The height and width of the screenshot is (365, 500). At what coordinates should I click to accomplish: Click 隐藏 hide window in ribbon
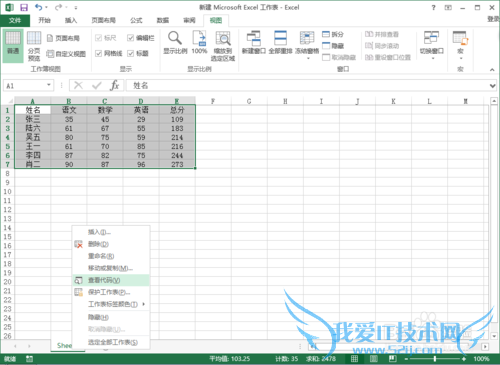pos(333,46)
